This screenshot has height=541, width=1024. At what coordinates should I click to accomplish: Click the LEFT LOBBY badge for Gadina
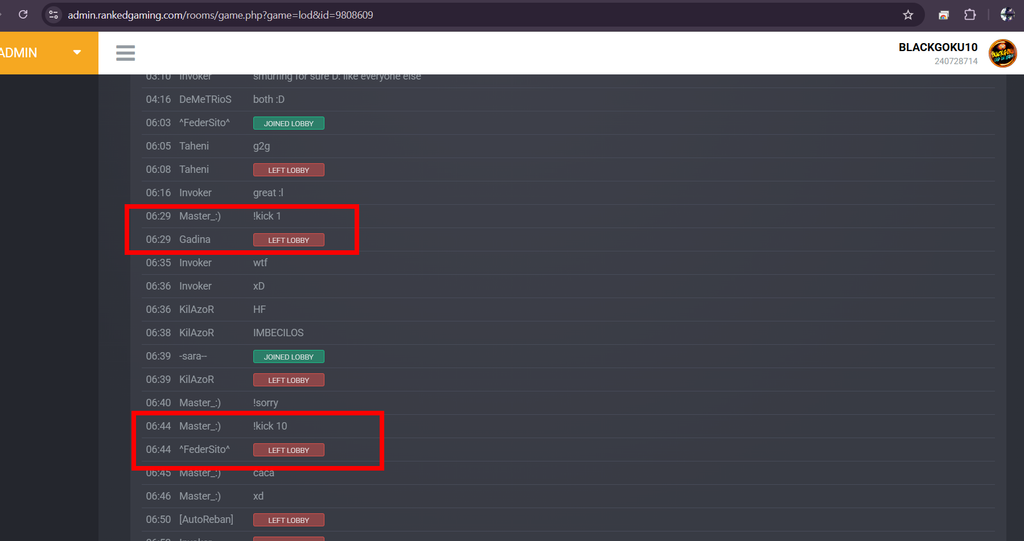tap(289, 240)
